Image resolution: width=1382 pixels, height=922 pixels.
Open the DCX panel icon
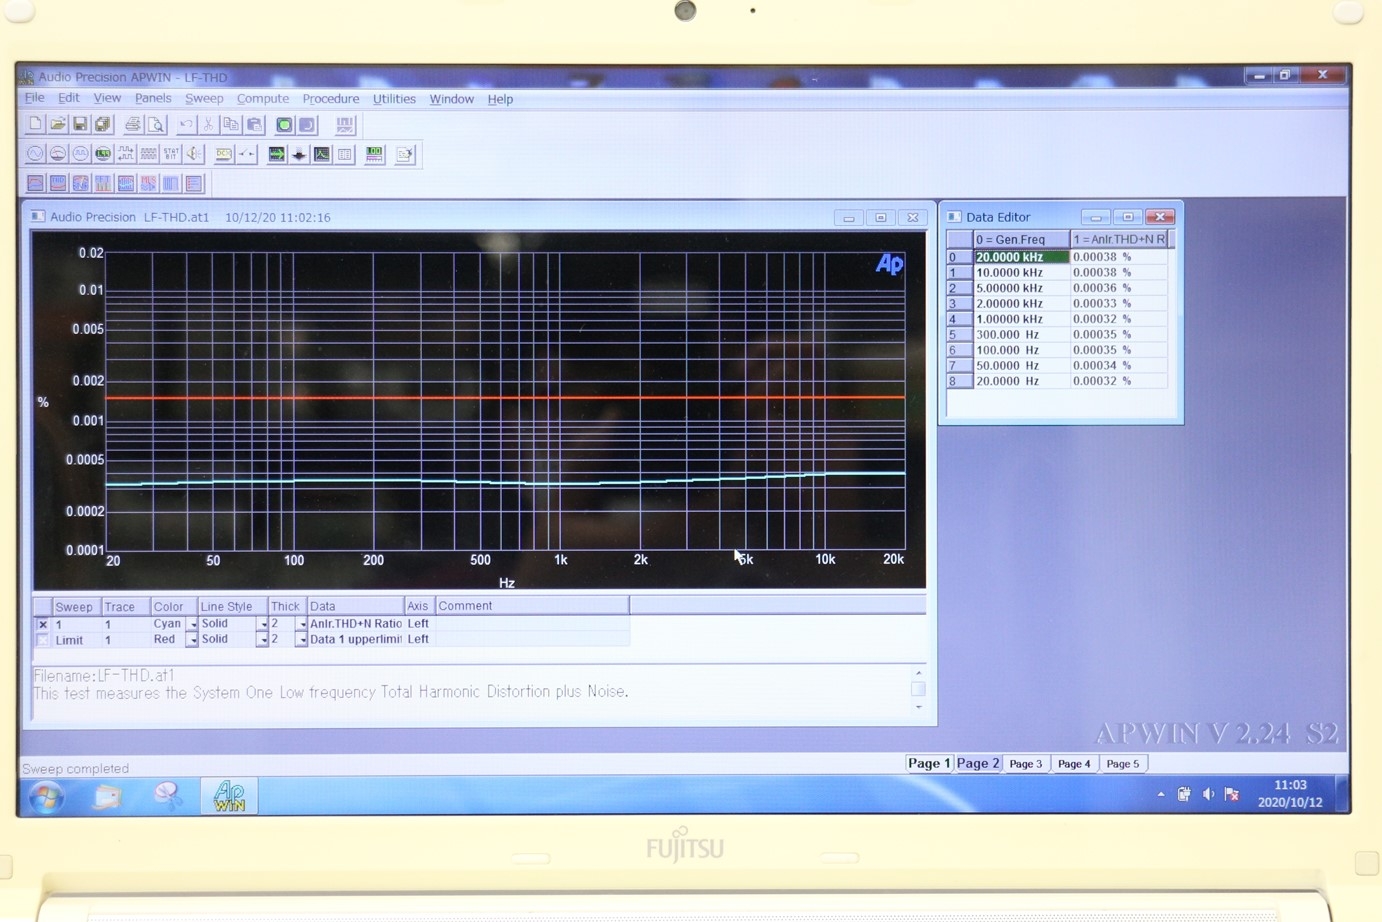pyautogui.click(x=224, y=154)
